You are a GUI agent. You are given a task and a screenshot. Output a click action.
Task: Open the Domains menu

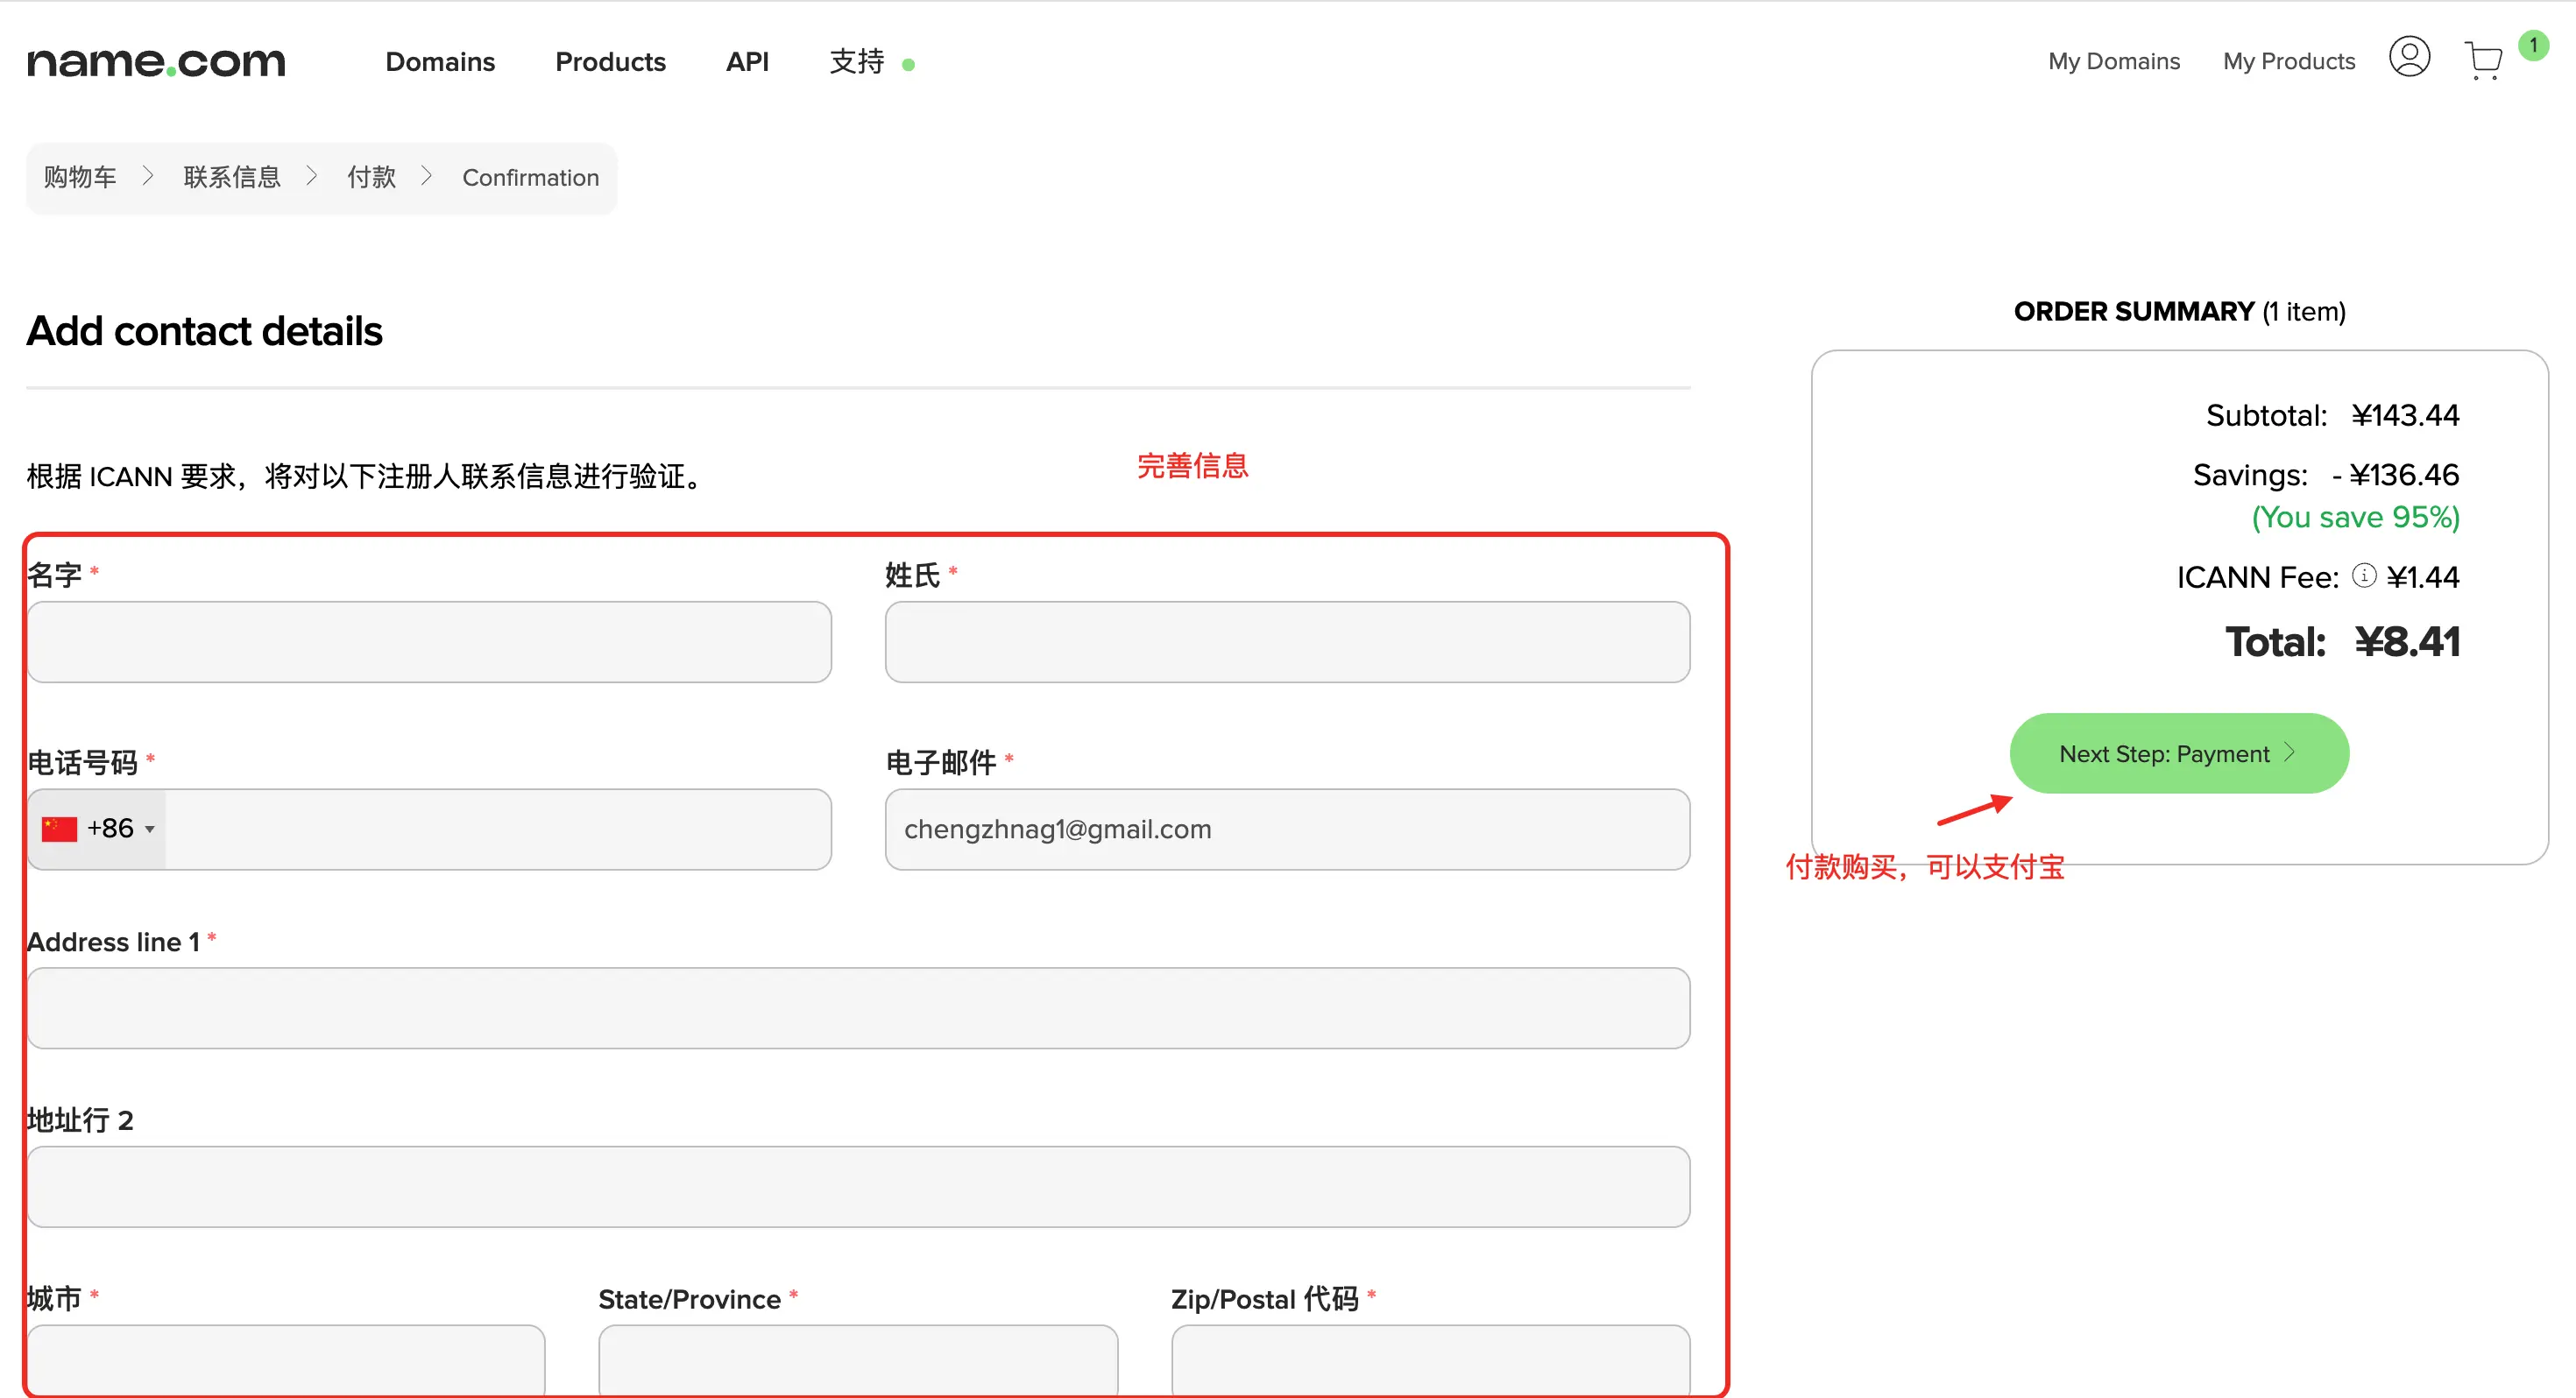pos(440,62)
